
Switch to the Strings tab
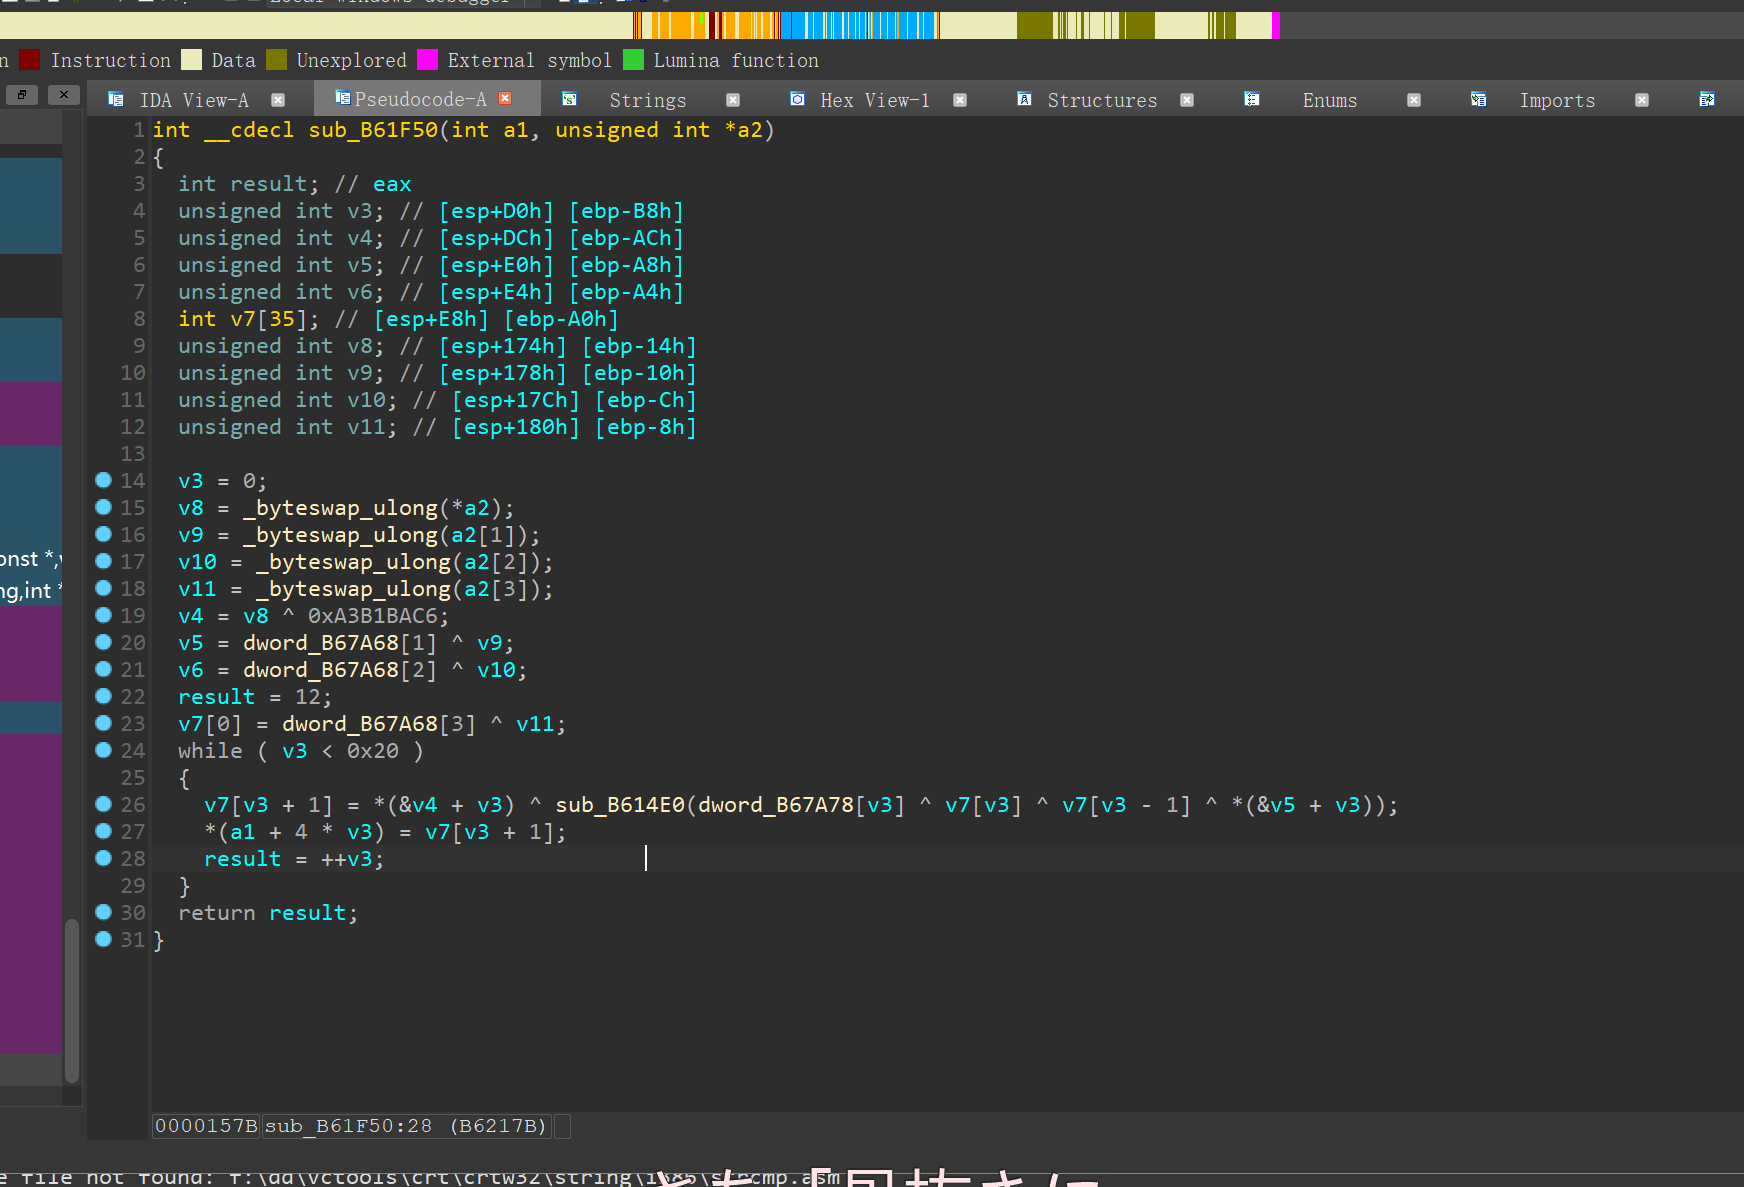pyautogui.click(x=647, y=100)
